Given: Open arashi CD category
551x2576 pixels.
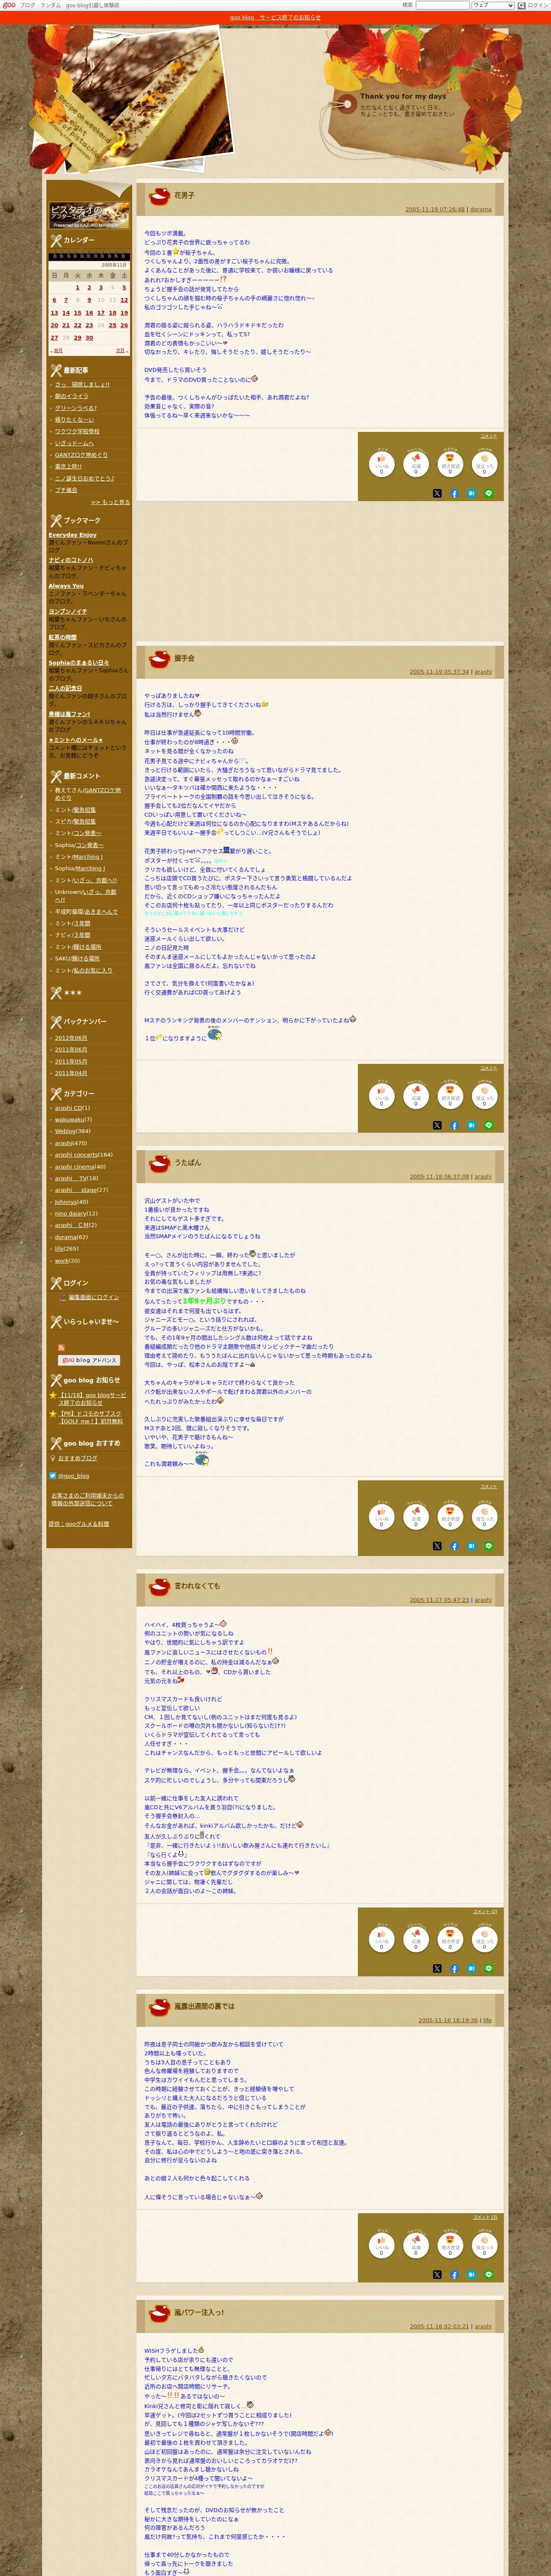Looking at the screenshot, I should [x=69, y=1108].
